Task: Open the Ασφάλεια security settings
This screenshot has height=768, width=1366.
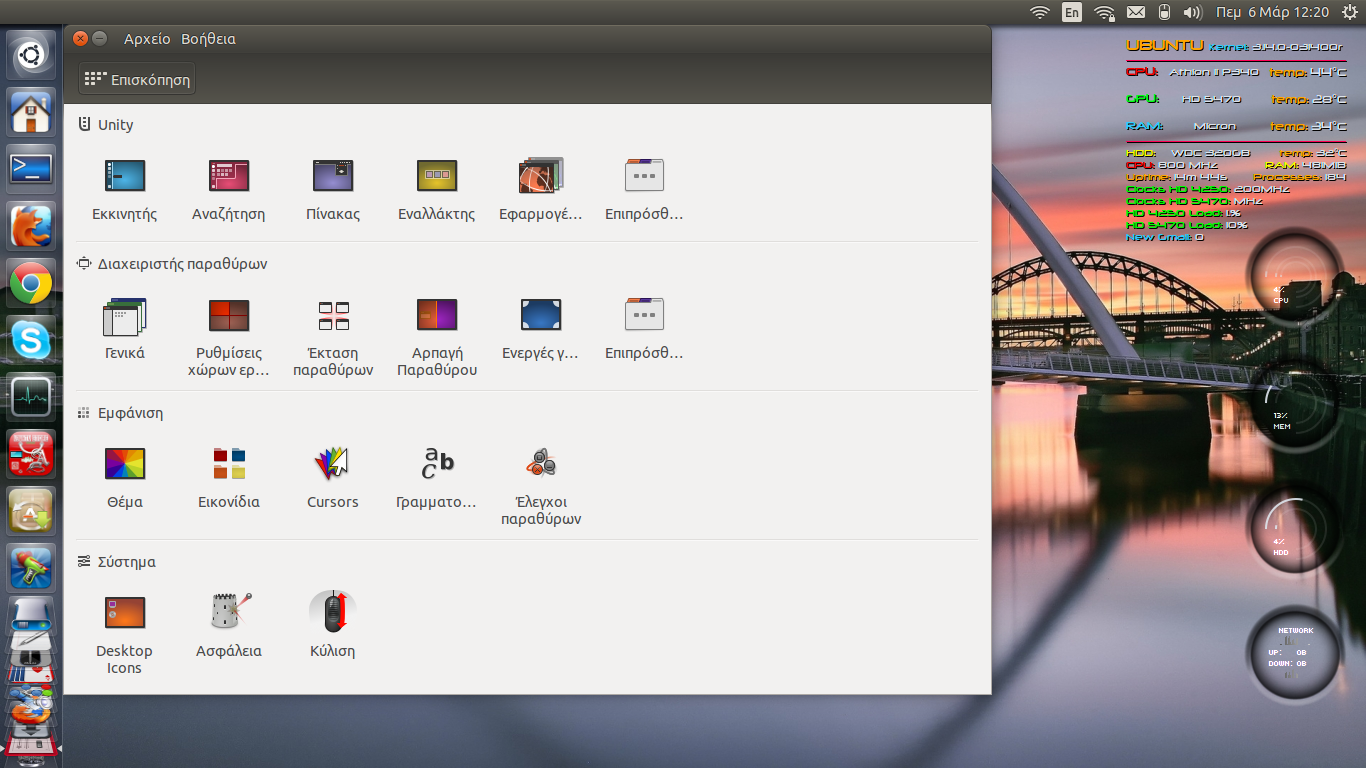Action: pyautogui.click(x=228, y=612)
